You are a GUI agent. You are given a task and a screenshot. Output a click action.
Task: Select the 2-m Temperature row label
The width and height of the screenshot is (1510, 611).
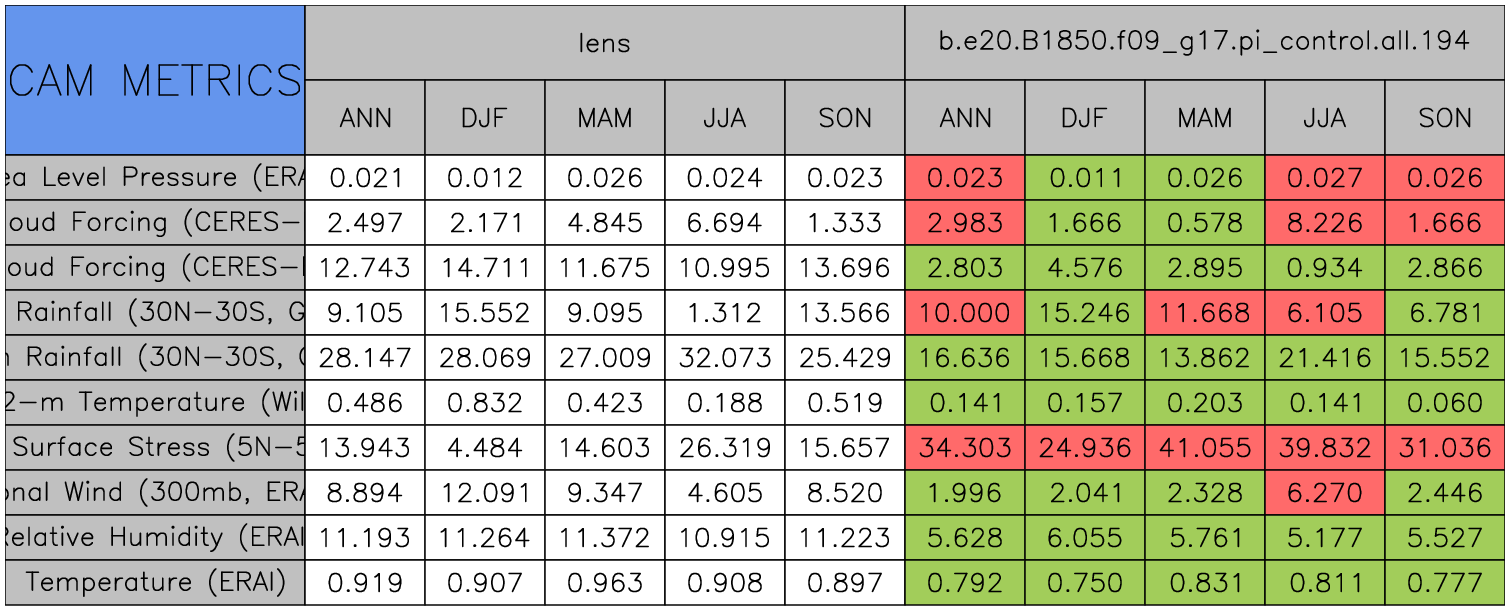155,403
